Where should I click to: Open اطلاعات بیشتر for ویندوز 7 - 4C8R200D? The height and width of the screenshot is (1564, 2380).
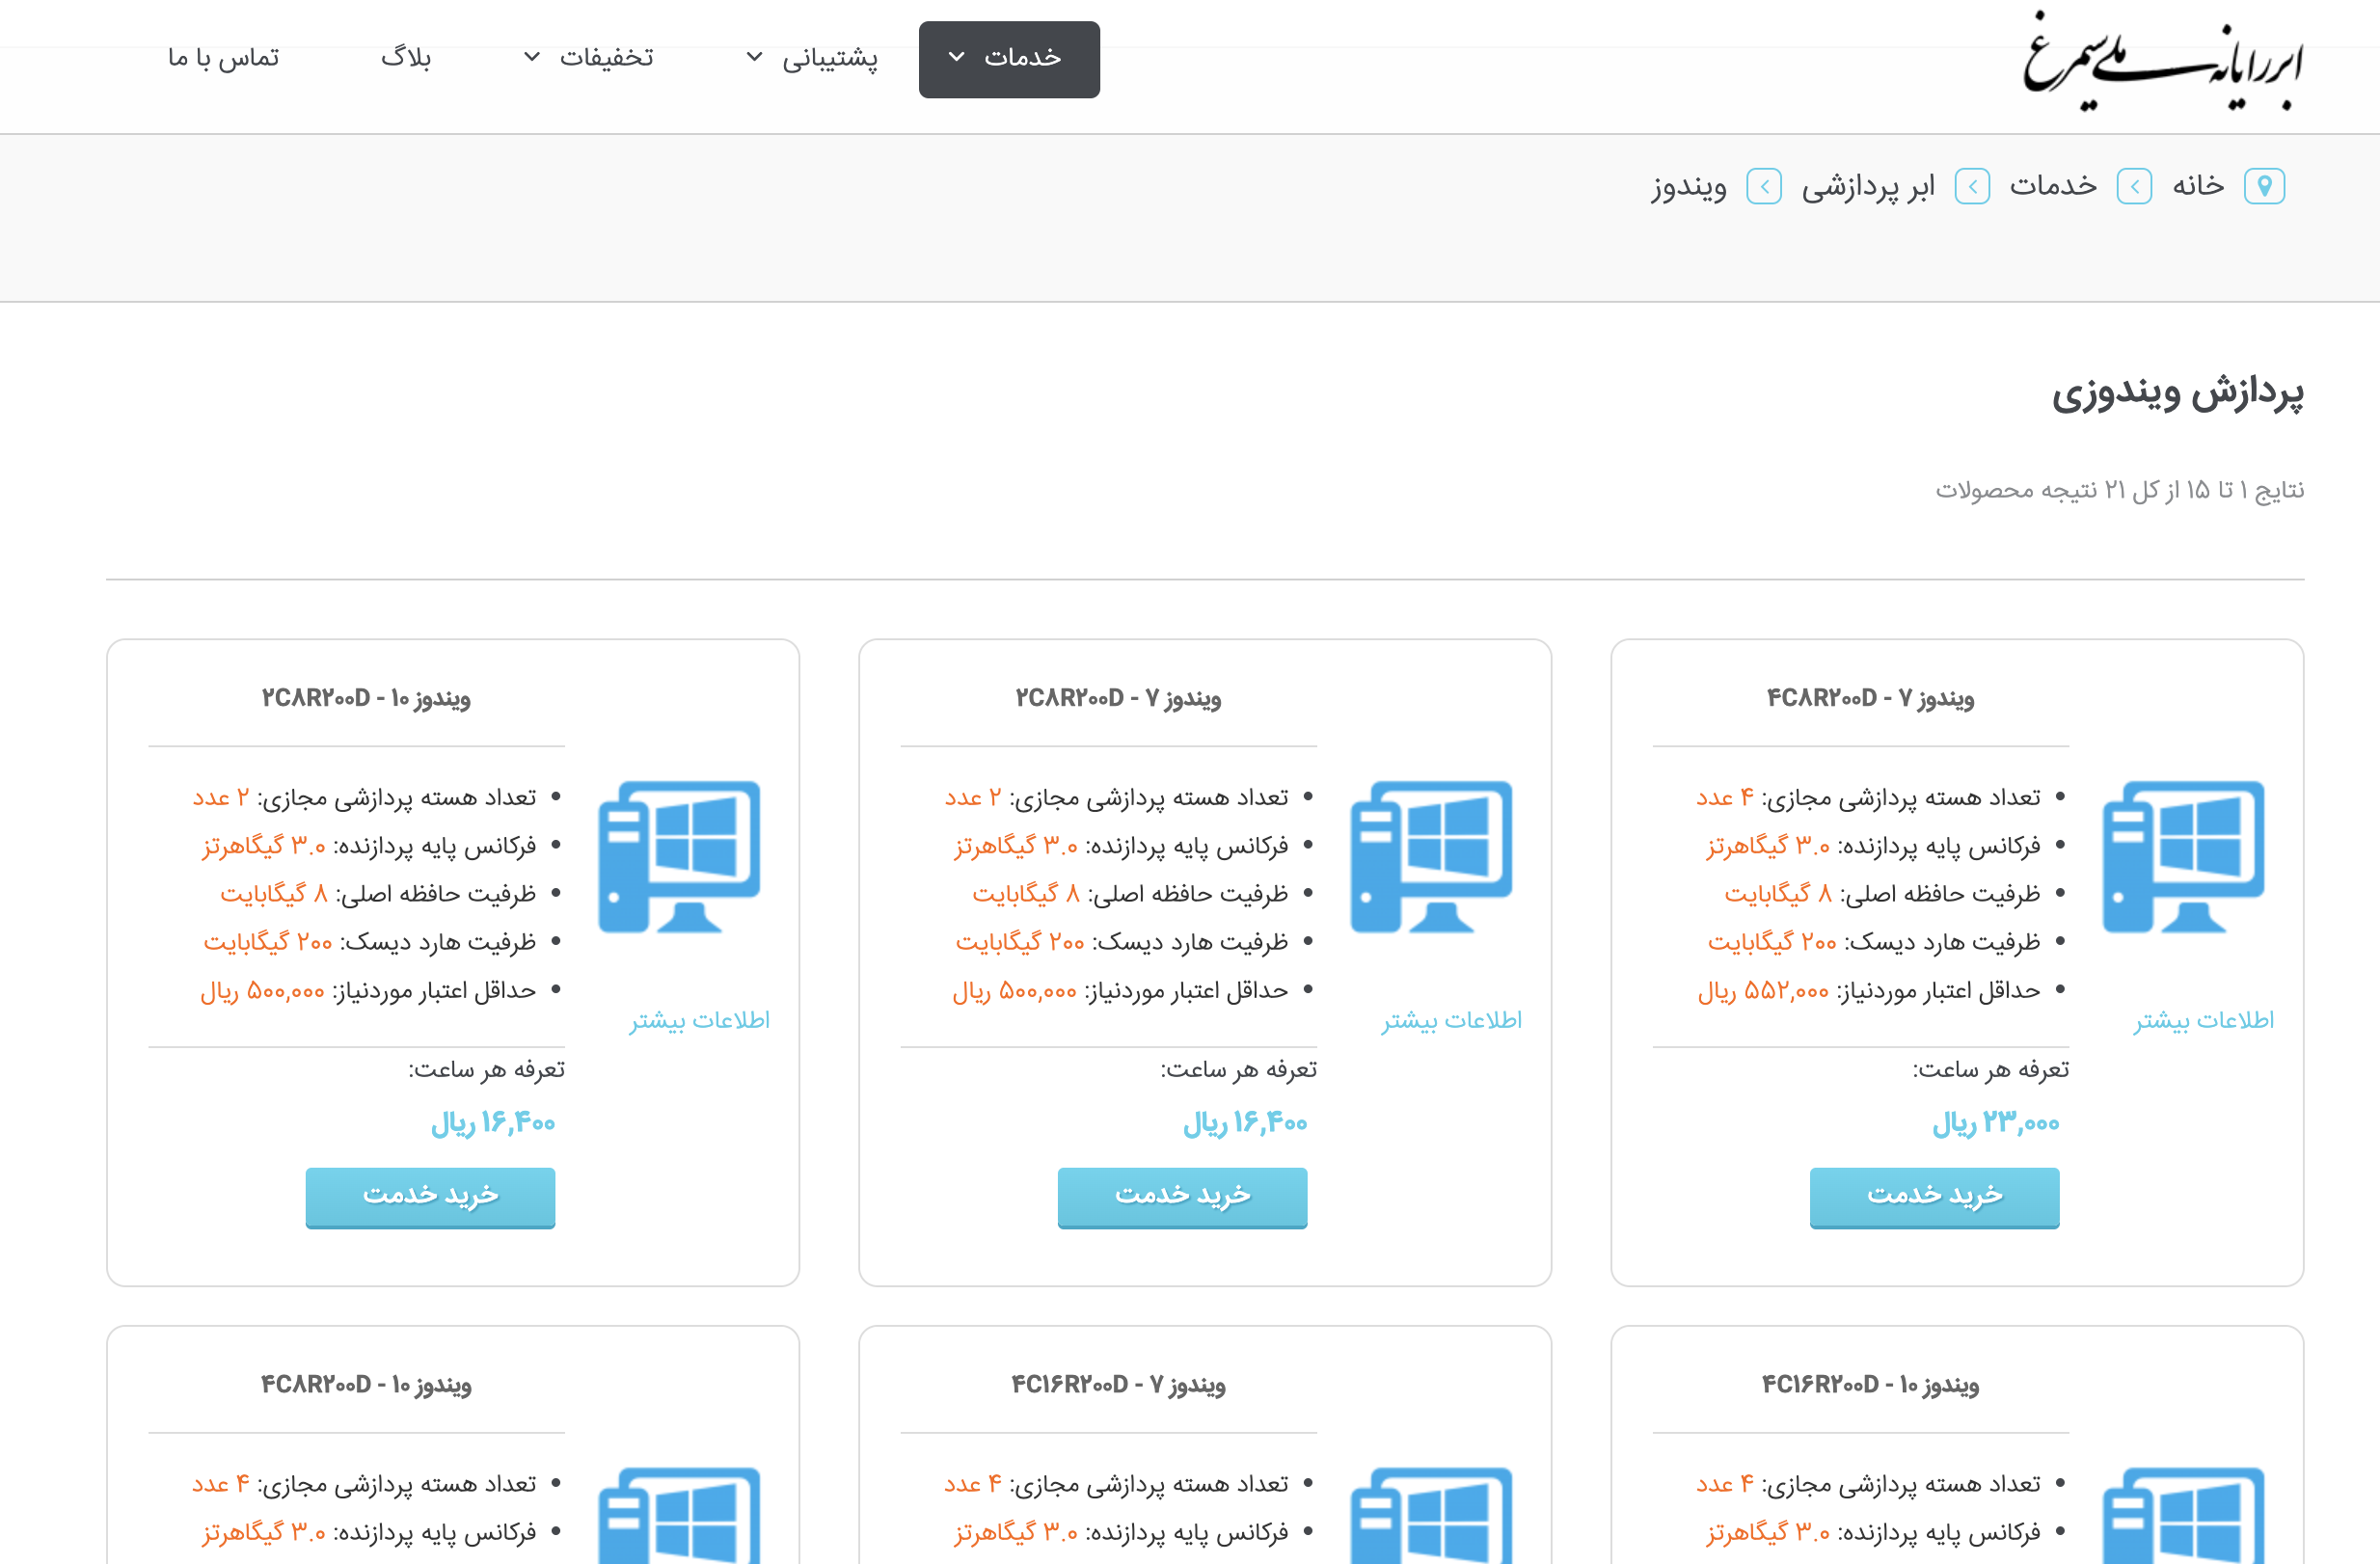pos(2204,1020)
